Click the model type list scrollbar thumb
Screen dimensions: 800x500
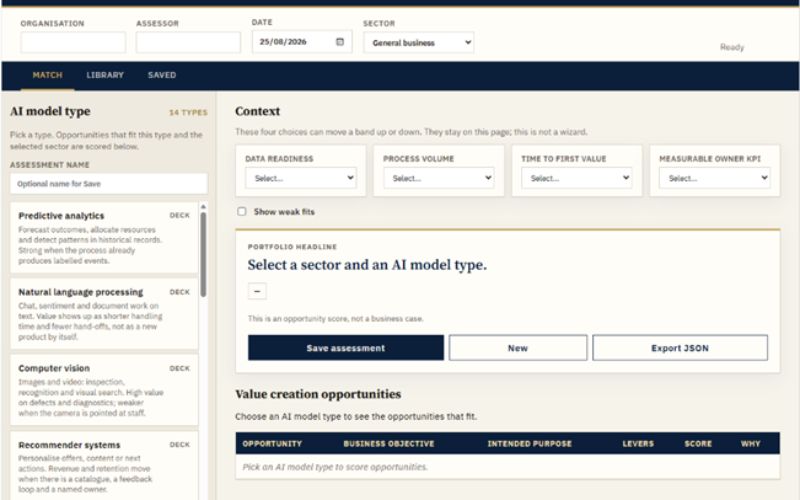coord(203,254)
